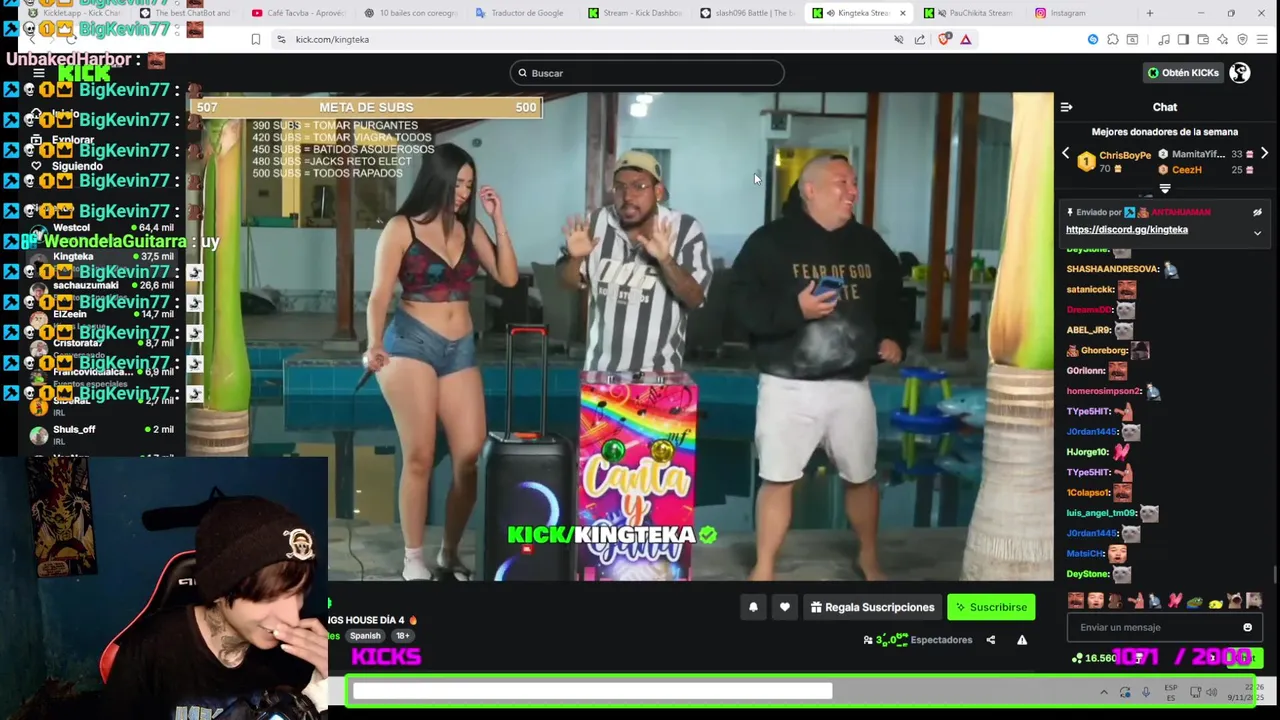Viewport: 1280px width, 720px height.
Task: Open the extensions puzzle icon
Action: click(1113, 39)
